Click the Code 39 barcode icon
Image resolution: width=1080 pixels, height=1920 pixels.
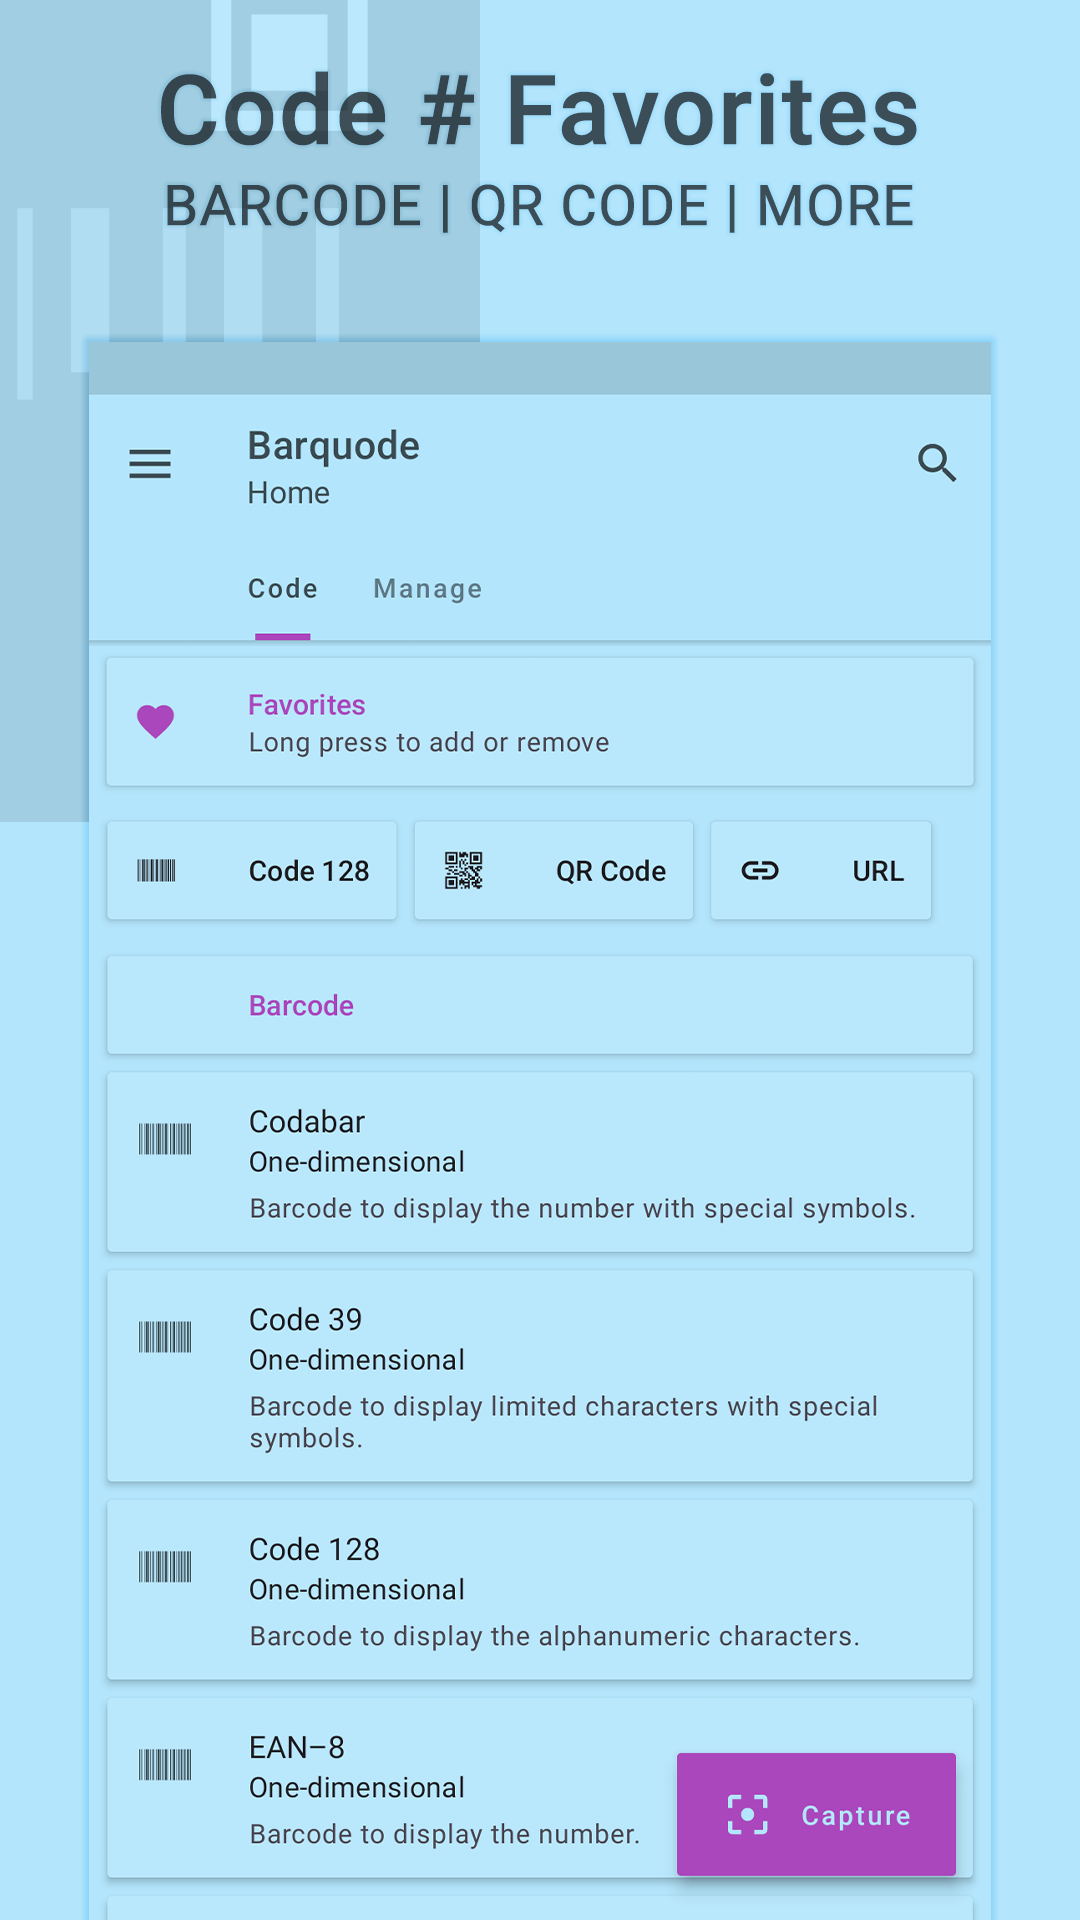pyautogui.click(x=165, y=1337)
